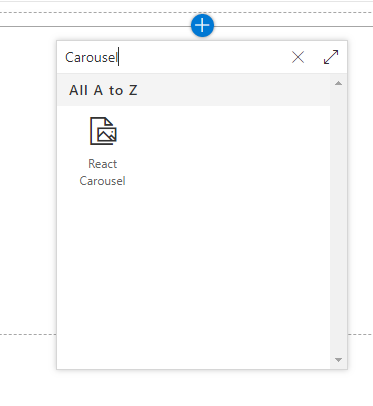Select the React Carousel web part icon
The width and height of the screenshot is (373, 406).
[x=103, y=131]
